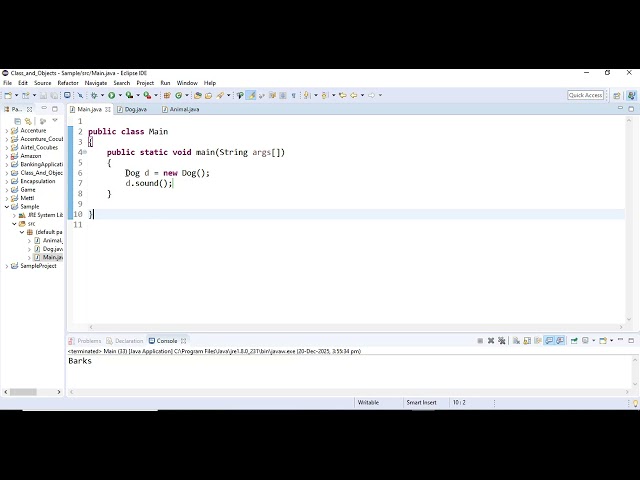Viewport: 640px width, 480px height.
Task: Collapse the src folder node
Action: coord(14,224)
